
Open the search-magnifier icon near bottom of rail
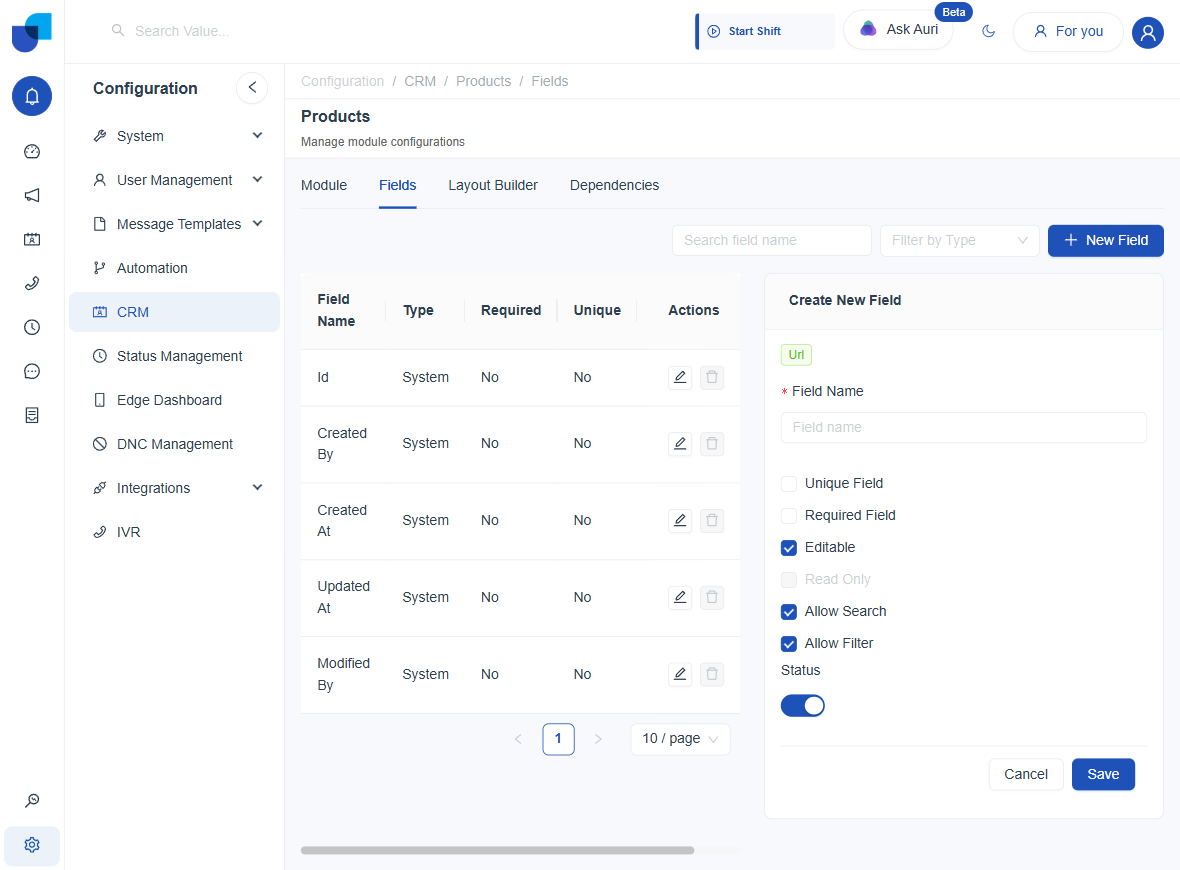click(32, 801)
